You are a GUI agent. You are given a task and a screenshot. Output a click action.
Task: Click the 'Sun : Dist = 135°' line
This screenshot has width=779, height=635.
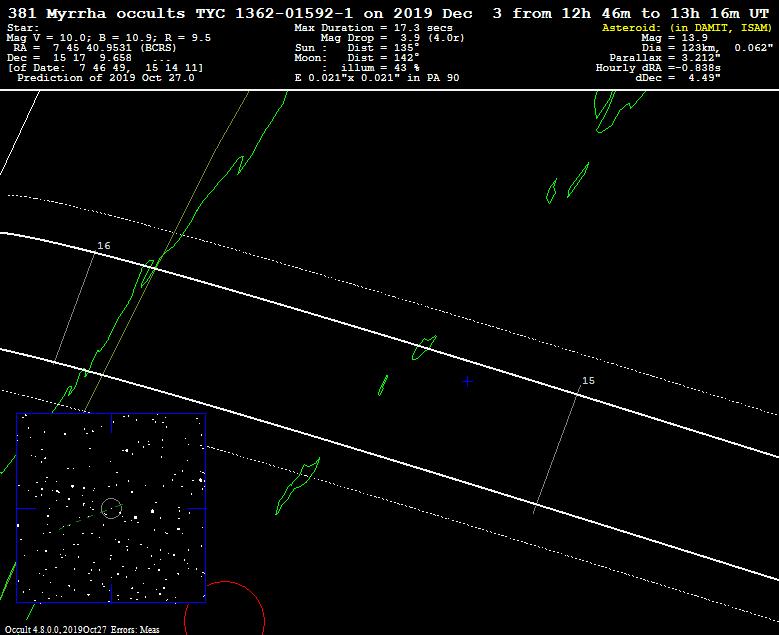[357, 48]
